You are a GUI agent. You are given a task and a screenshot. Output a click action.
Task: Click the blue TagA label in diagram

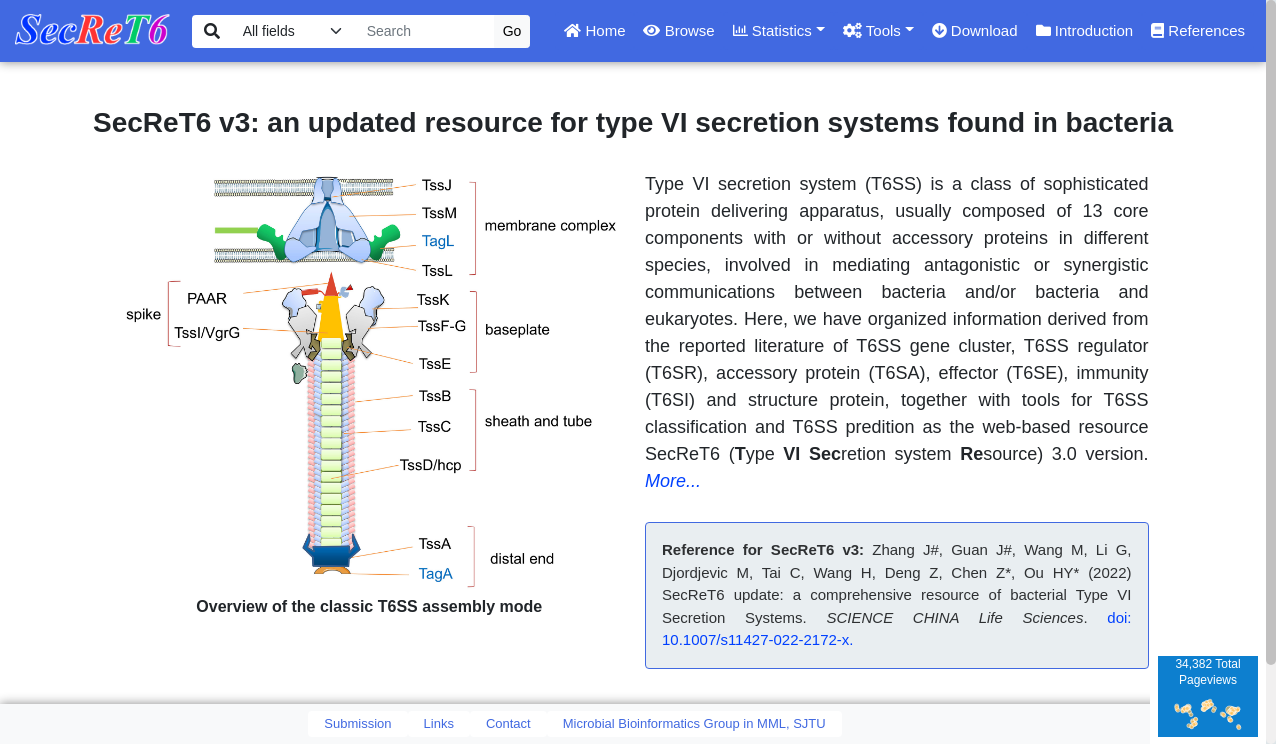point(435,574)
